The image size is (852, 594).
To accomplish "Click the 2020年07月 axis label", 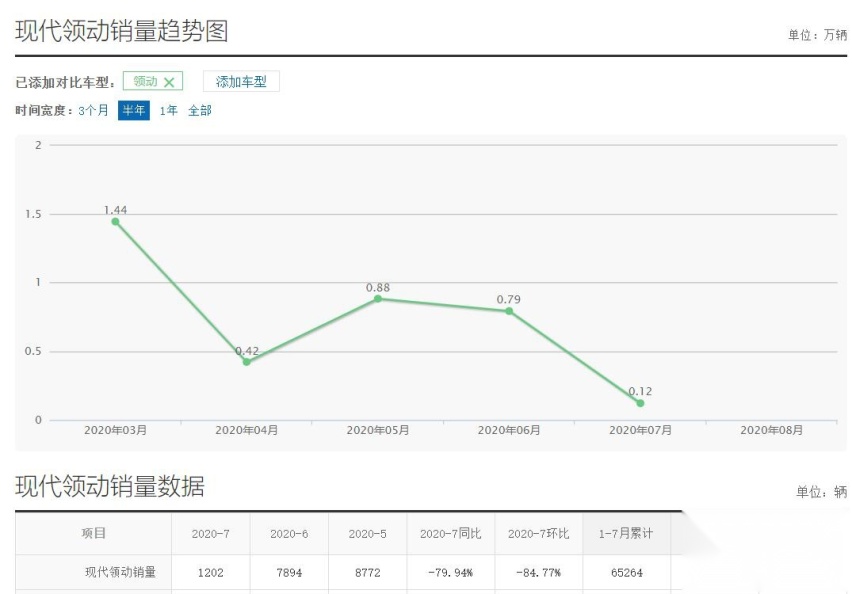I will (641, 430).
